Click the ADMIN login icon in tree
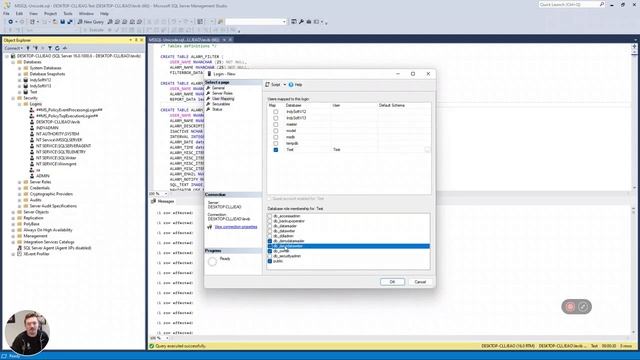Image resolution: width=640 pixels, height=360 pixels. click(x=32, y=176)
